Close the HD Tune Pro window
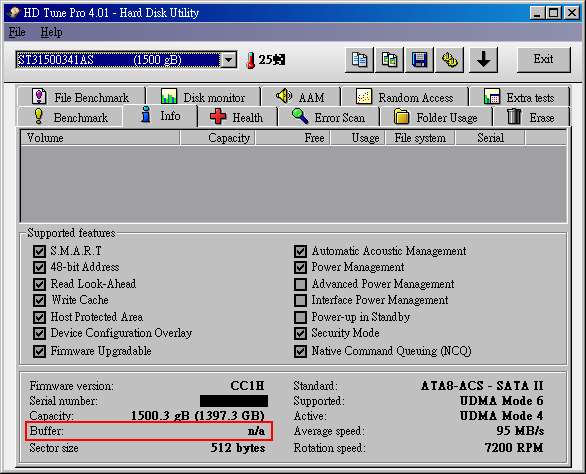 572,13
